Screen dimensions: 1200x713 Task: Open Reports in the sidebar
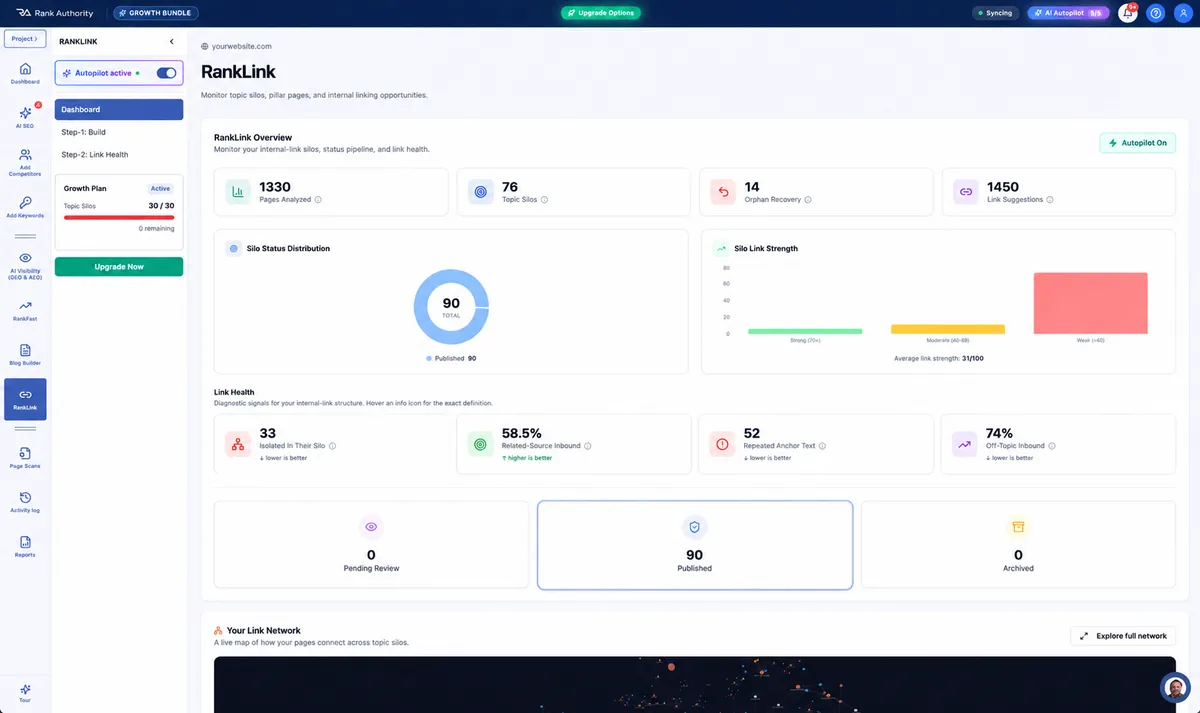tap(25, 546)
